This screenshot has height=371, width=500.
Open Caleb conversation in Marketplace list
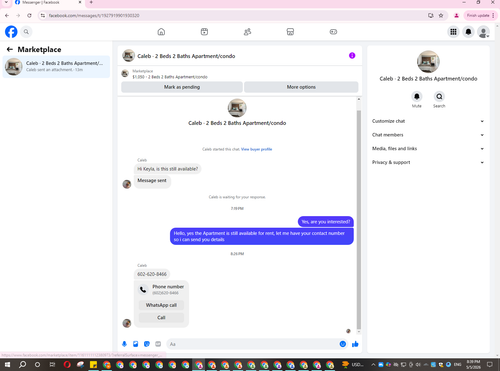56,66
